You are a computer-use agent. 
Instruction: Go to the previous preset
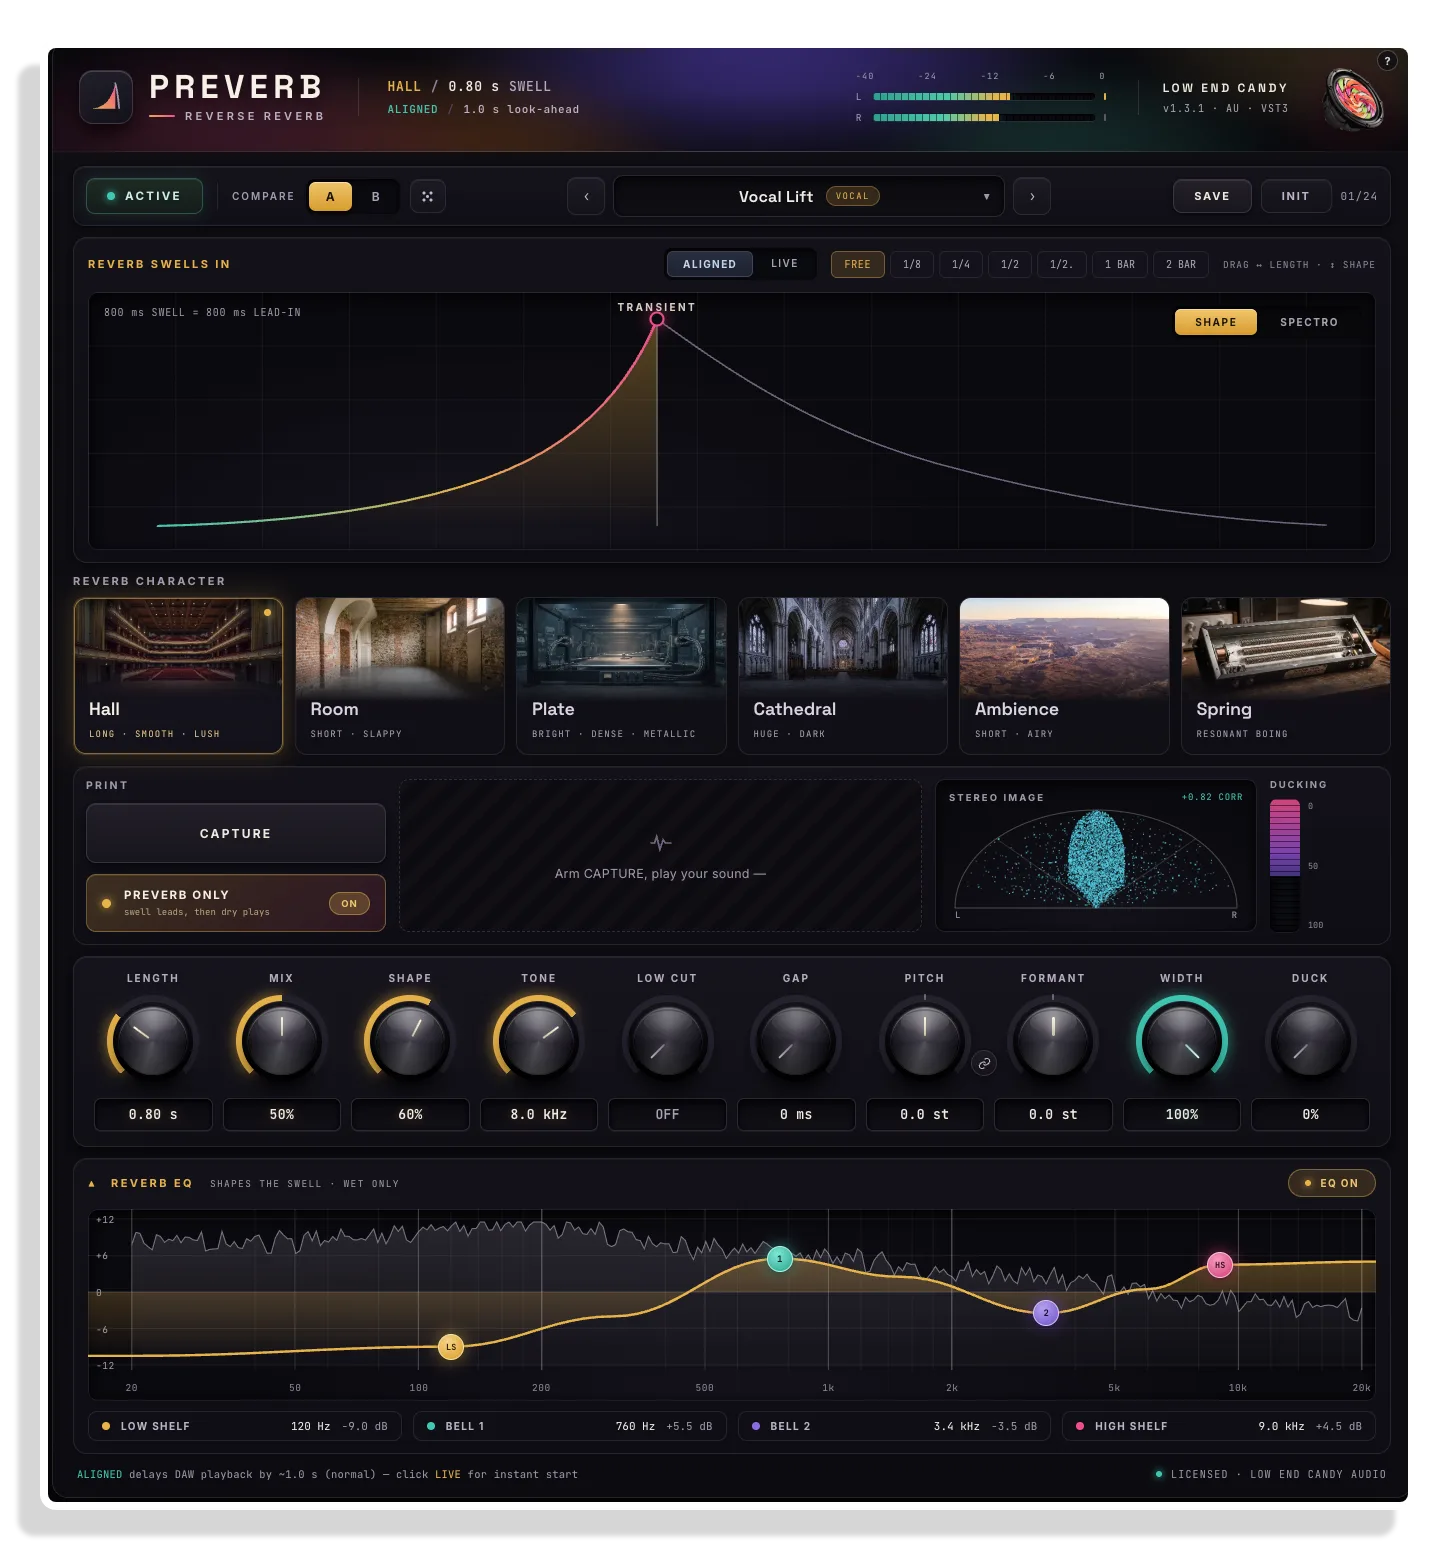tap(586, 196)
